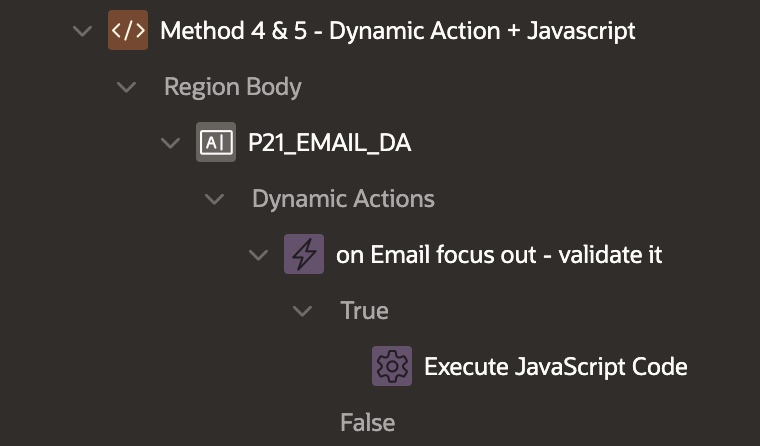This screenshot has height=446, width=760.
Task: Collapse the Region Body chevron
Action: click(x=126, y=87)
